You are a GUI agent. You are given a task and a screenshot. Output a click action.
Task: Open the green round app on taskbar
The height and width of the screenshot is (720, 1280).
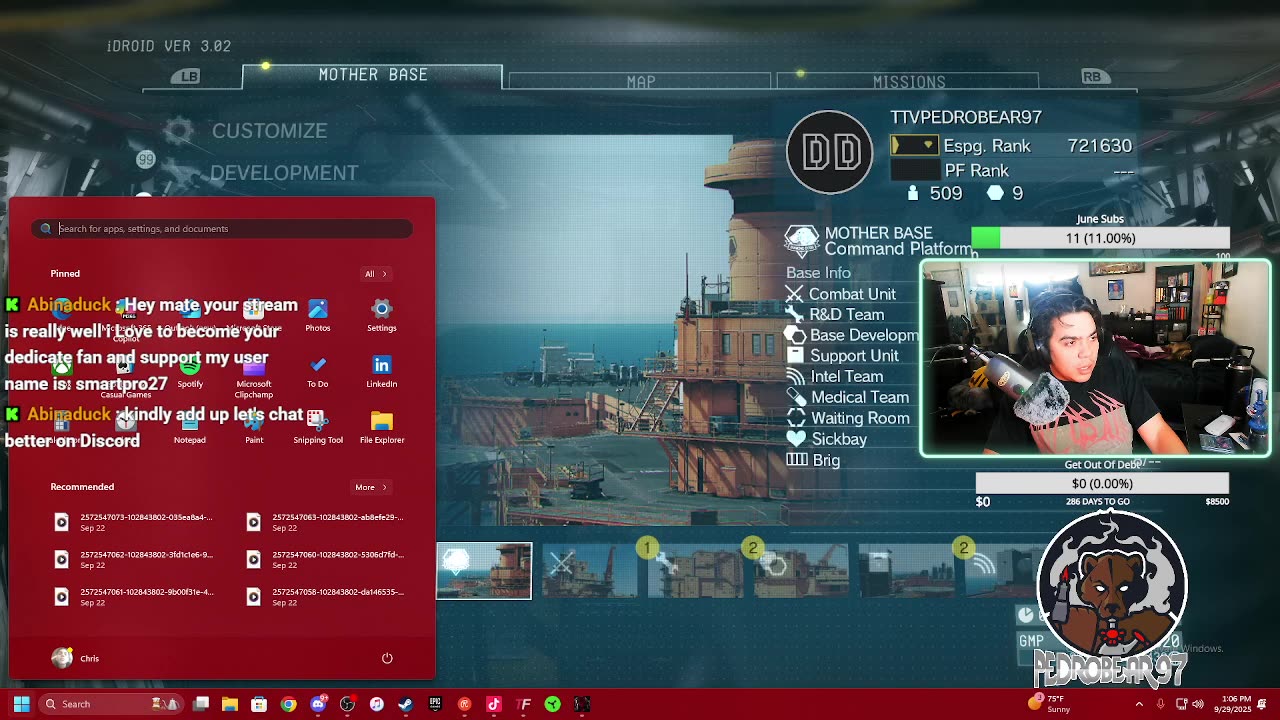pos(552,704)
